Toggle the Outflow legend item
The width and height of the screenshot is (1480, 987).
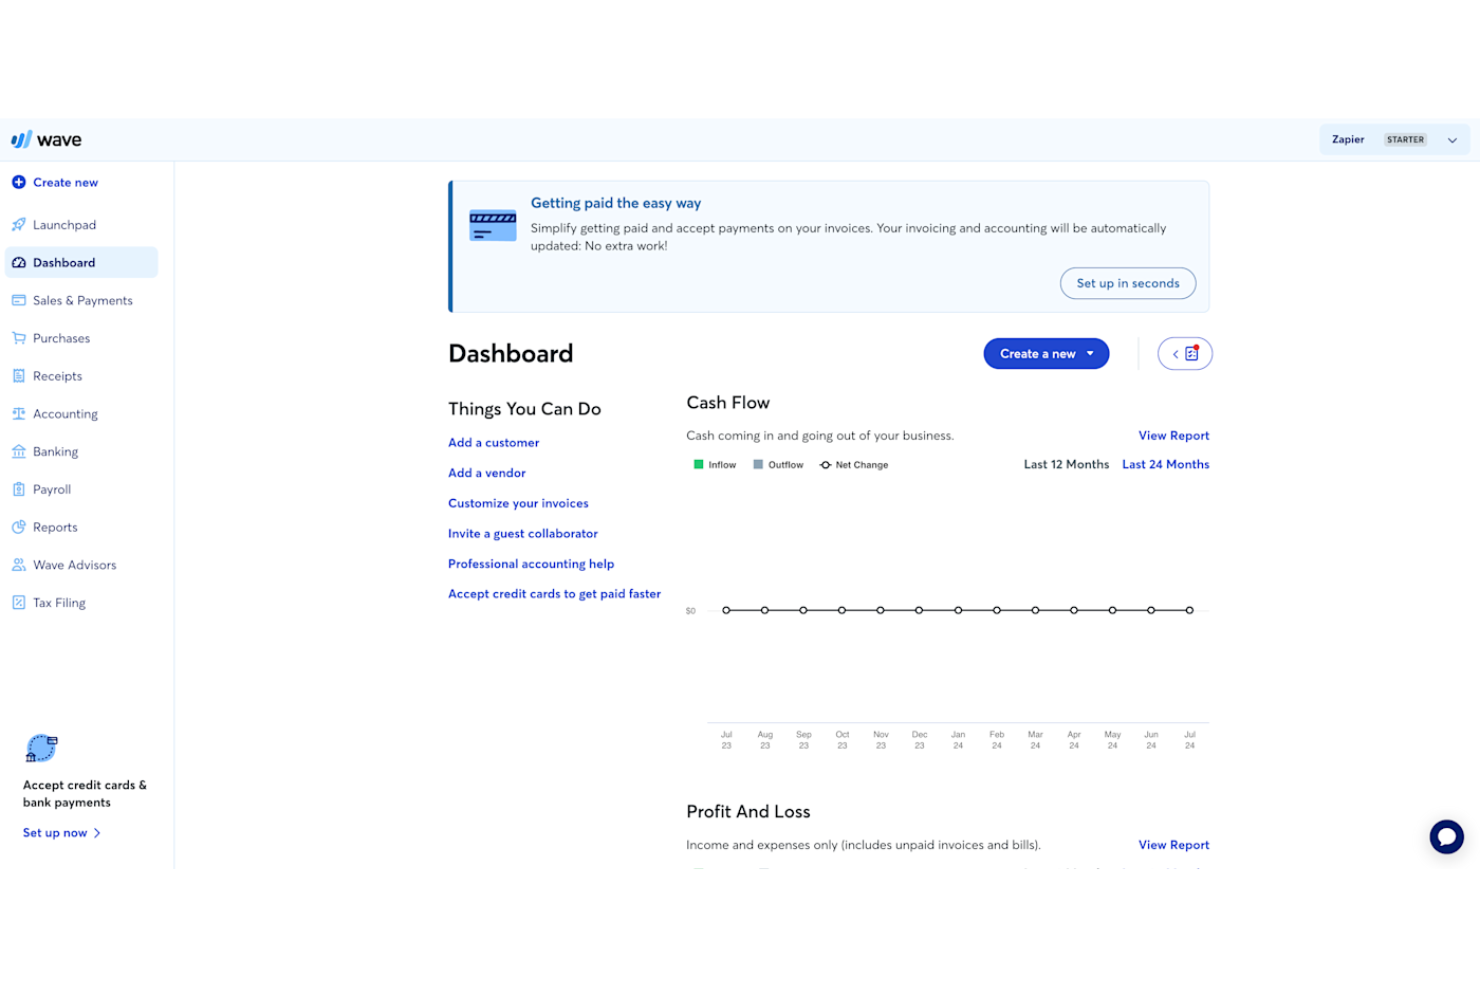pyautogui.click(x=778, y=464)
